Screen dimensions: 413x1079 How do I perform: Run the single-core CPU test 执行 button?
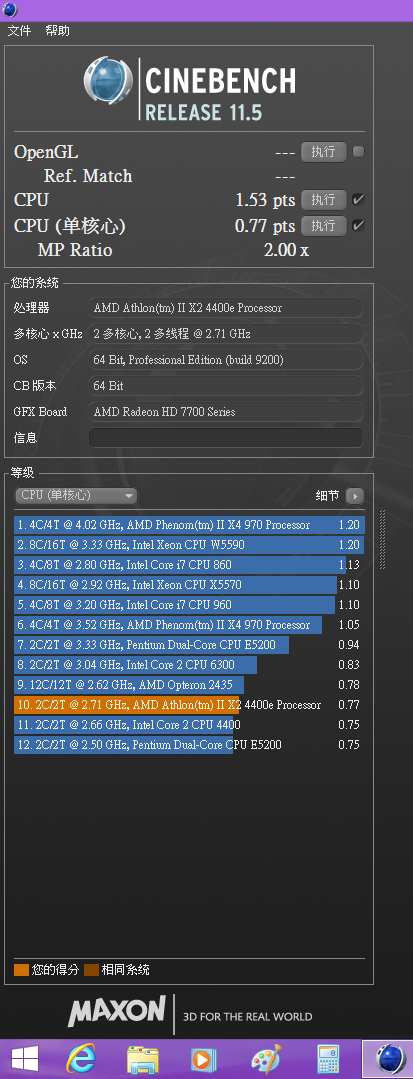click(324, 225)
